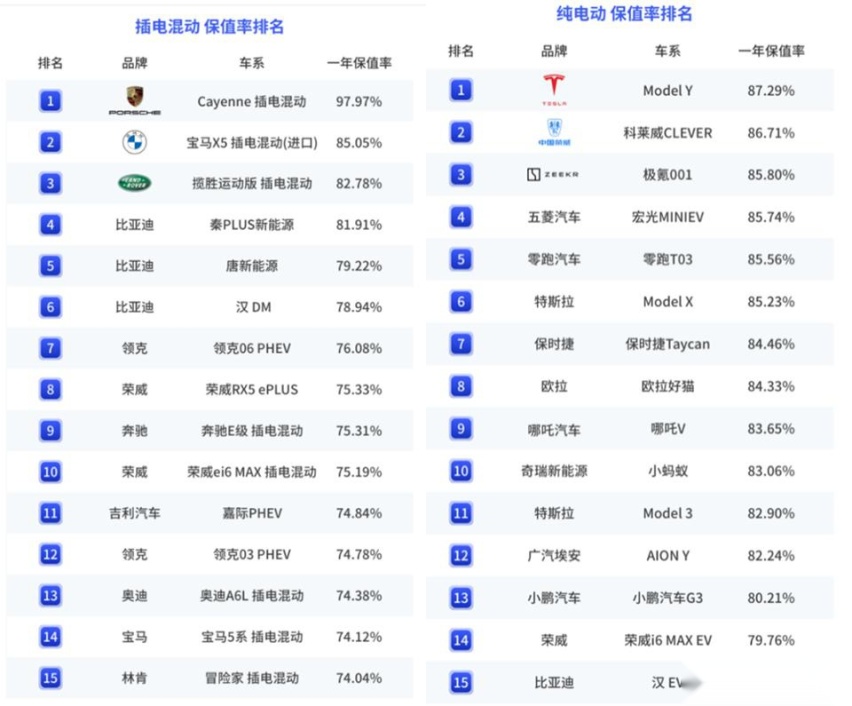Click rank badge 12 in the AION Y row
This screenshot has height=706, width=852.
click(x=461, y=555)
